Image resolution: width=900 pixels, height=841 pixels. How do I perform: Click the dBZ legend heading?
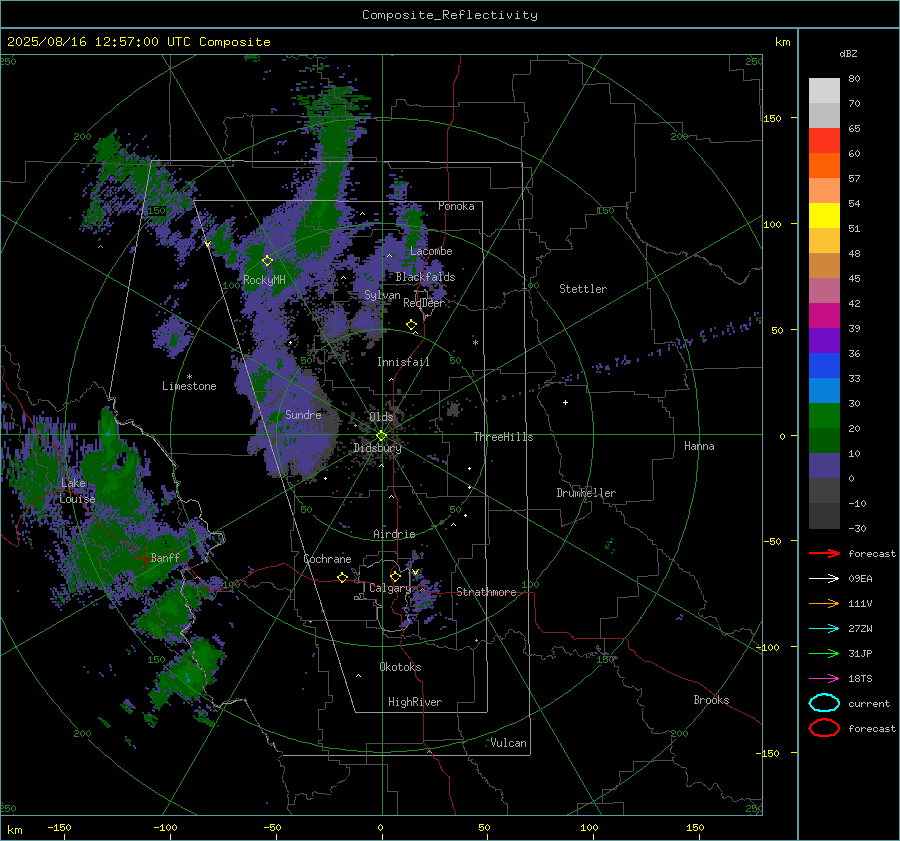coord(848,53)
